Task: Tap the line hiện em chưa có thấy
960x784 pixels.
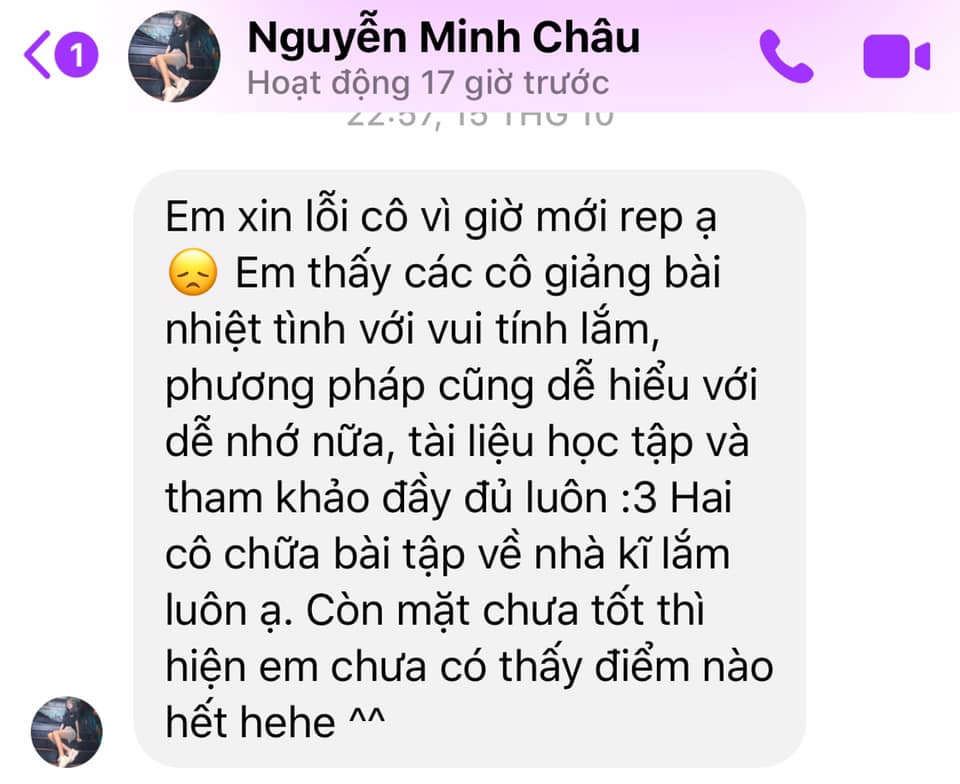Action: [469, 666]
